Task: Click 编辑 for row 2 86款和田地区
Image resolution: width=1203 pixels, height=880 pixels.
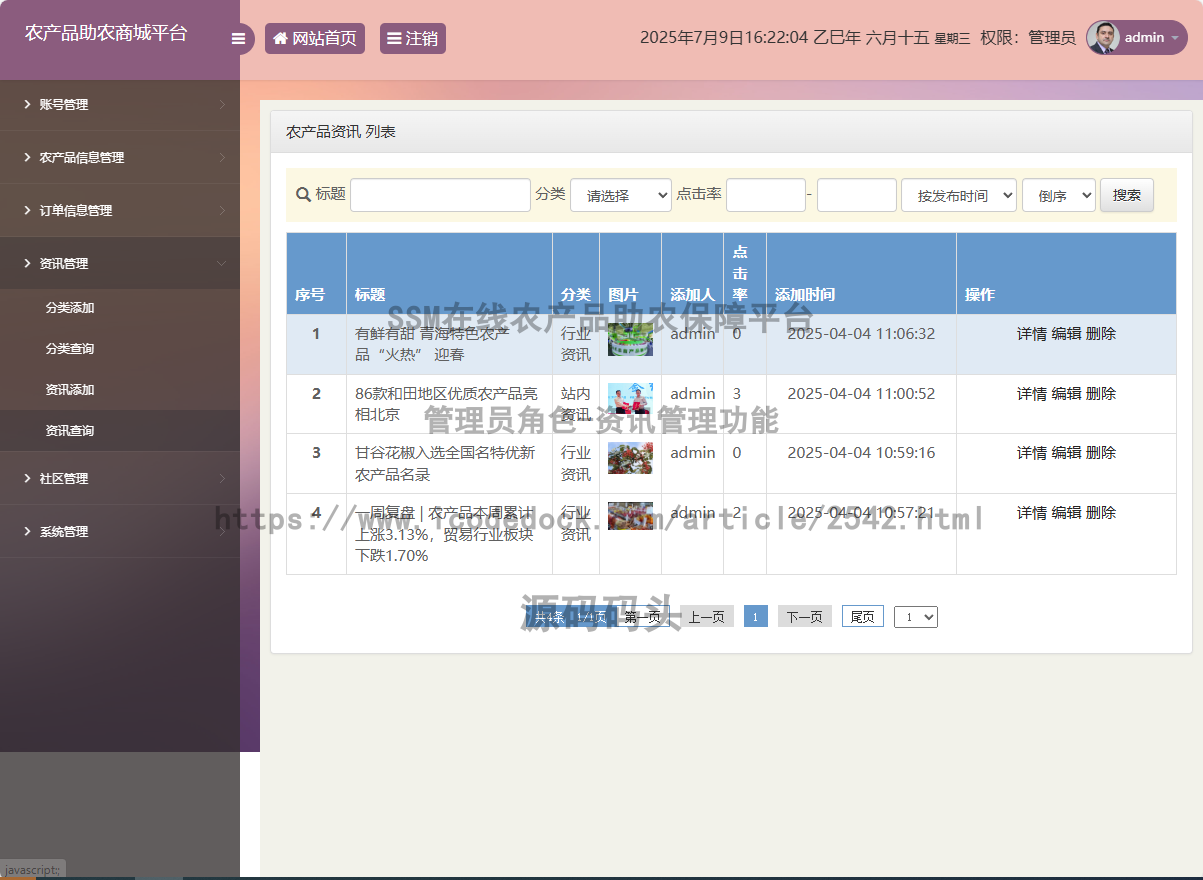Action: pyautogui.click(x=1066, y=394)
